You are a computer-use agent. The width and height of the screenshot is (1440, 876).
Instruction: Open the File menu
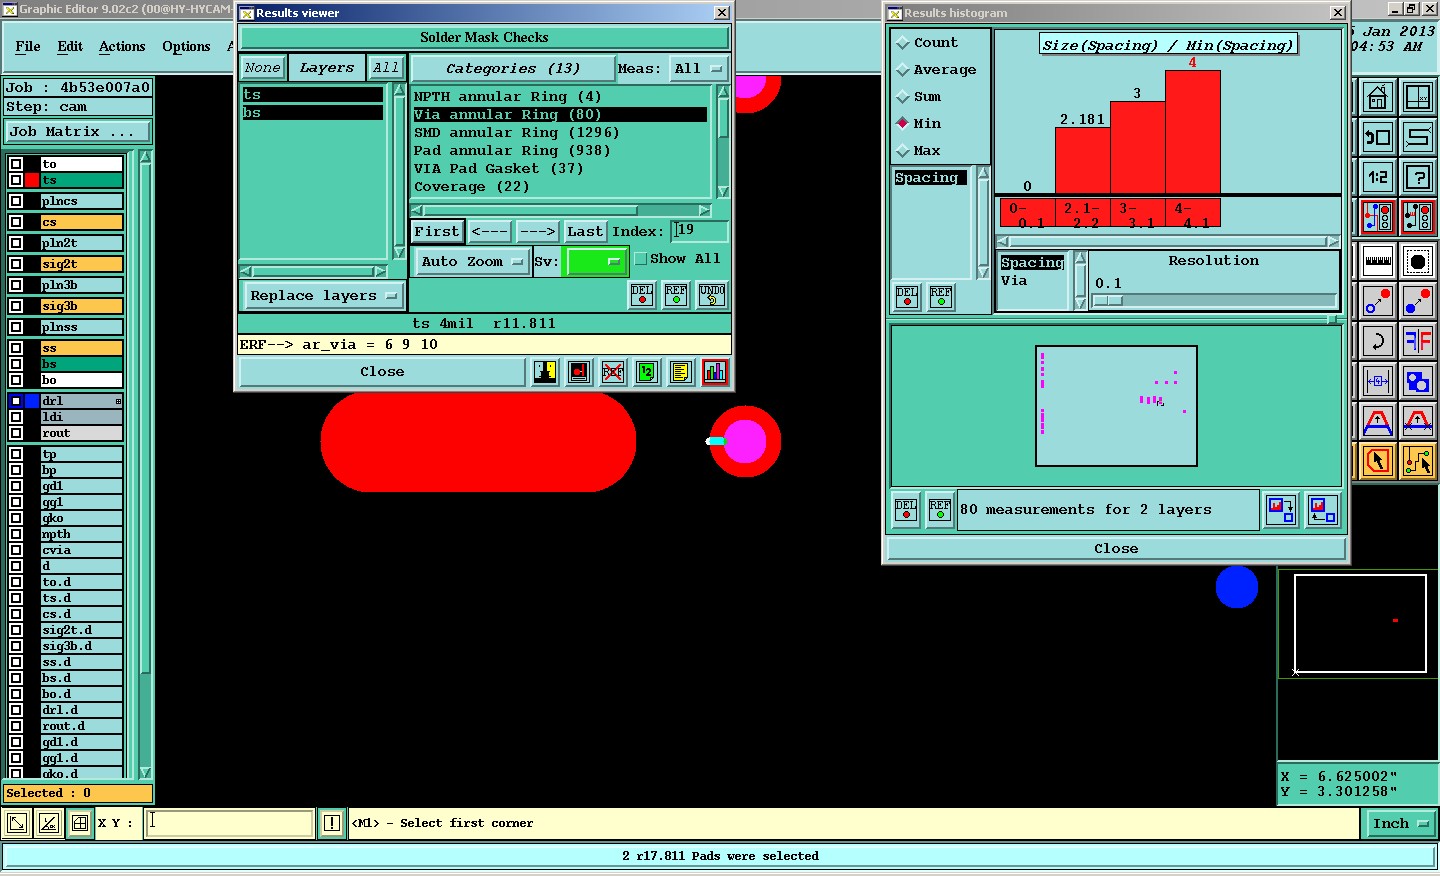[28, 47]
